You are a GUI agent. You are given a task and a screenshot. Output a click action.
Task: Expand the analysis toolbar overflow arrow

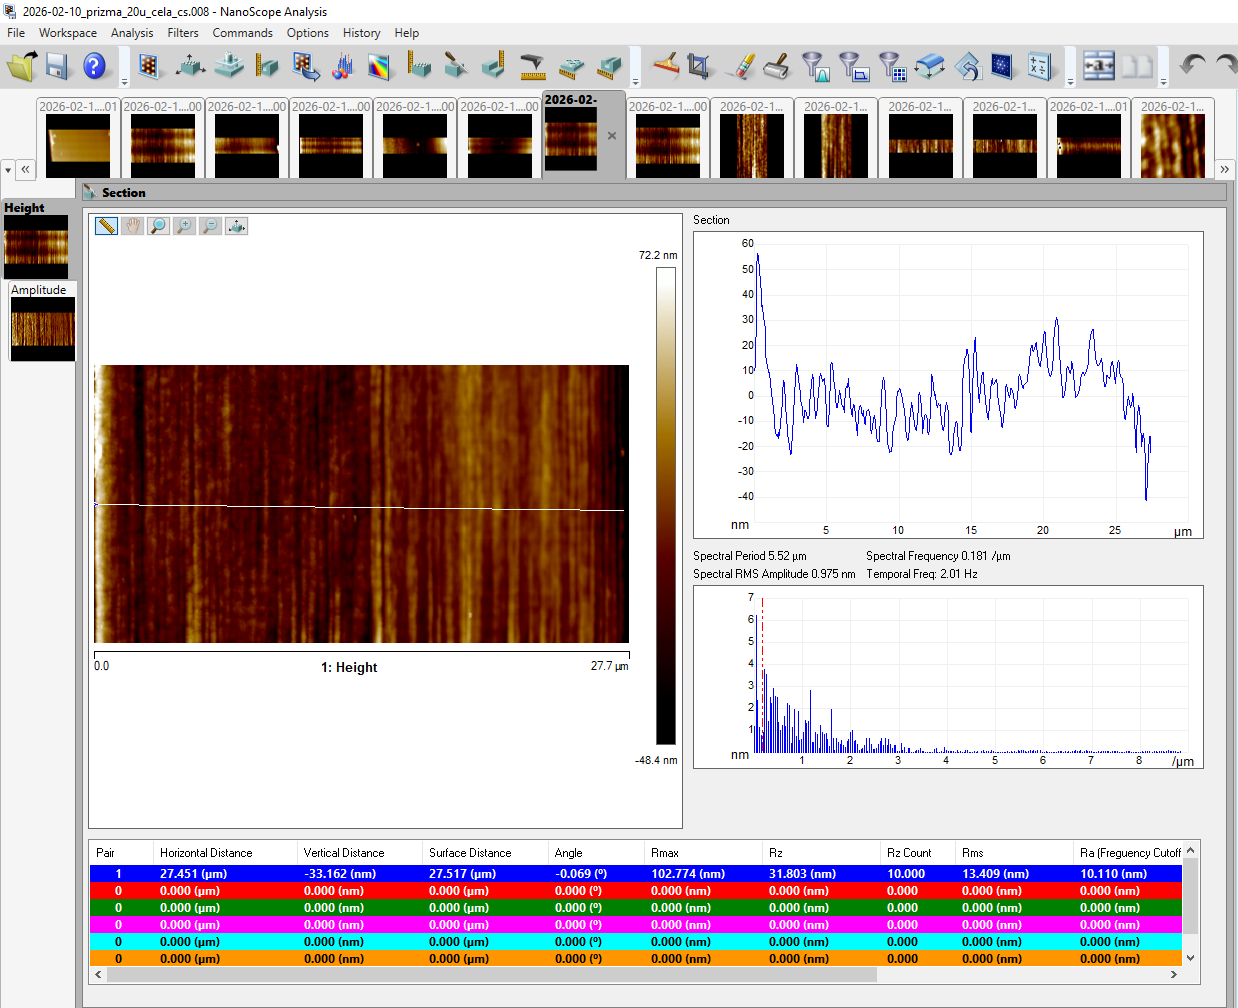click(x=635, y=81)
